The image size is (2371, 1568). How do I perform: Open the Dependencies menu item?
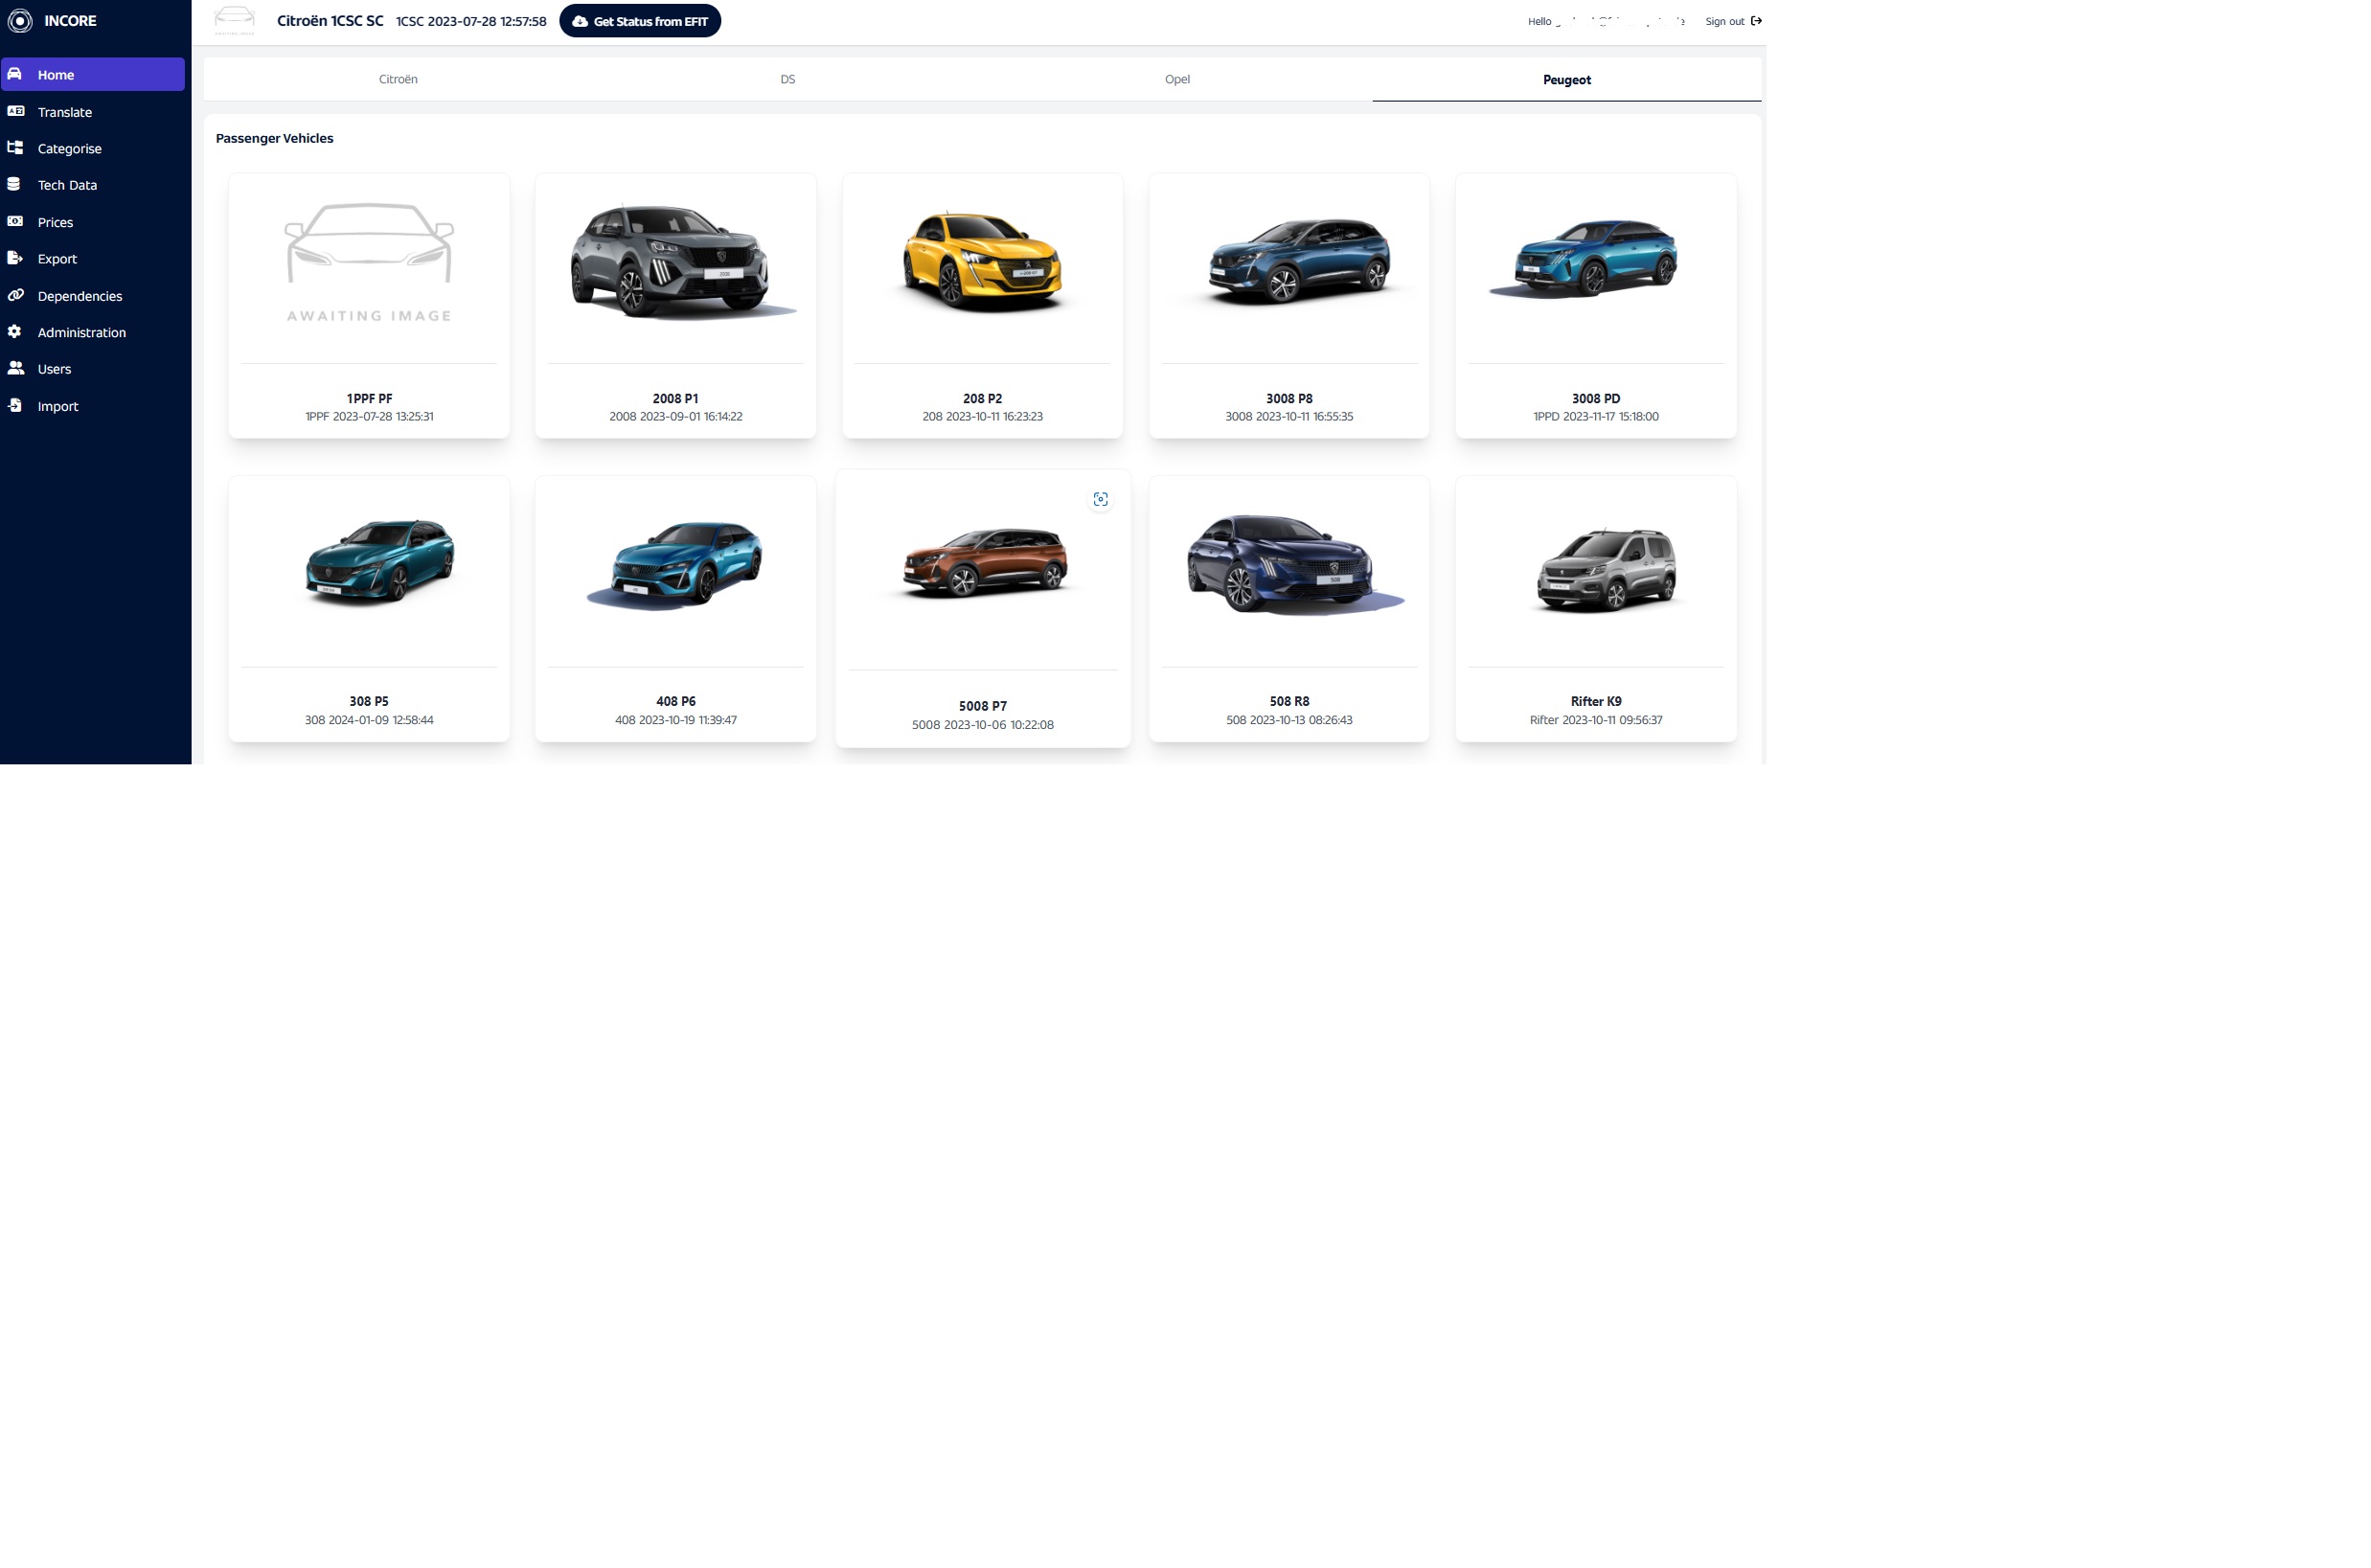[x=93, y=296]
